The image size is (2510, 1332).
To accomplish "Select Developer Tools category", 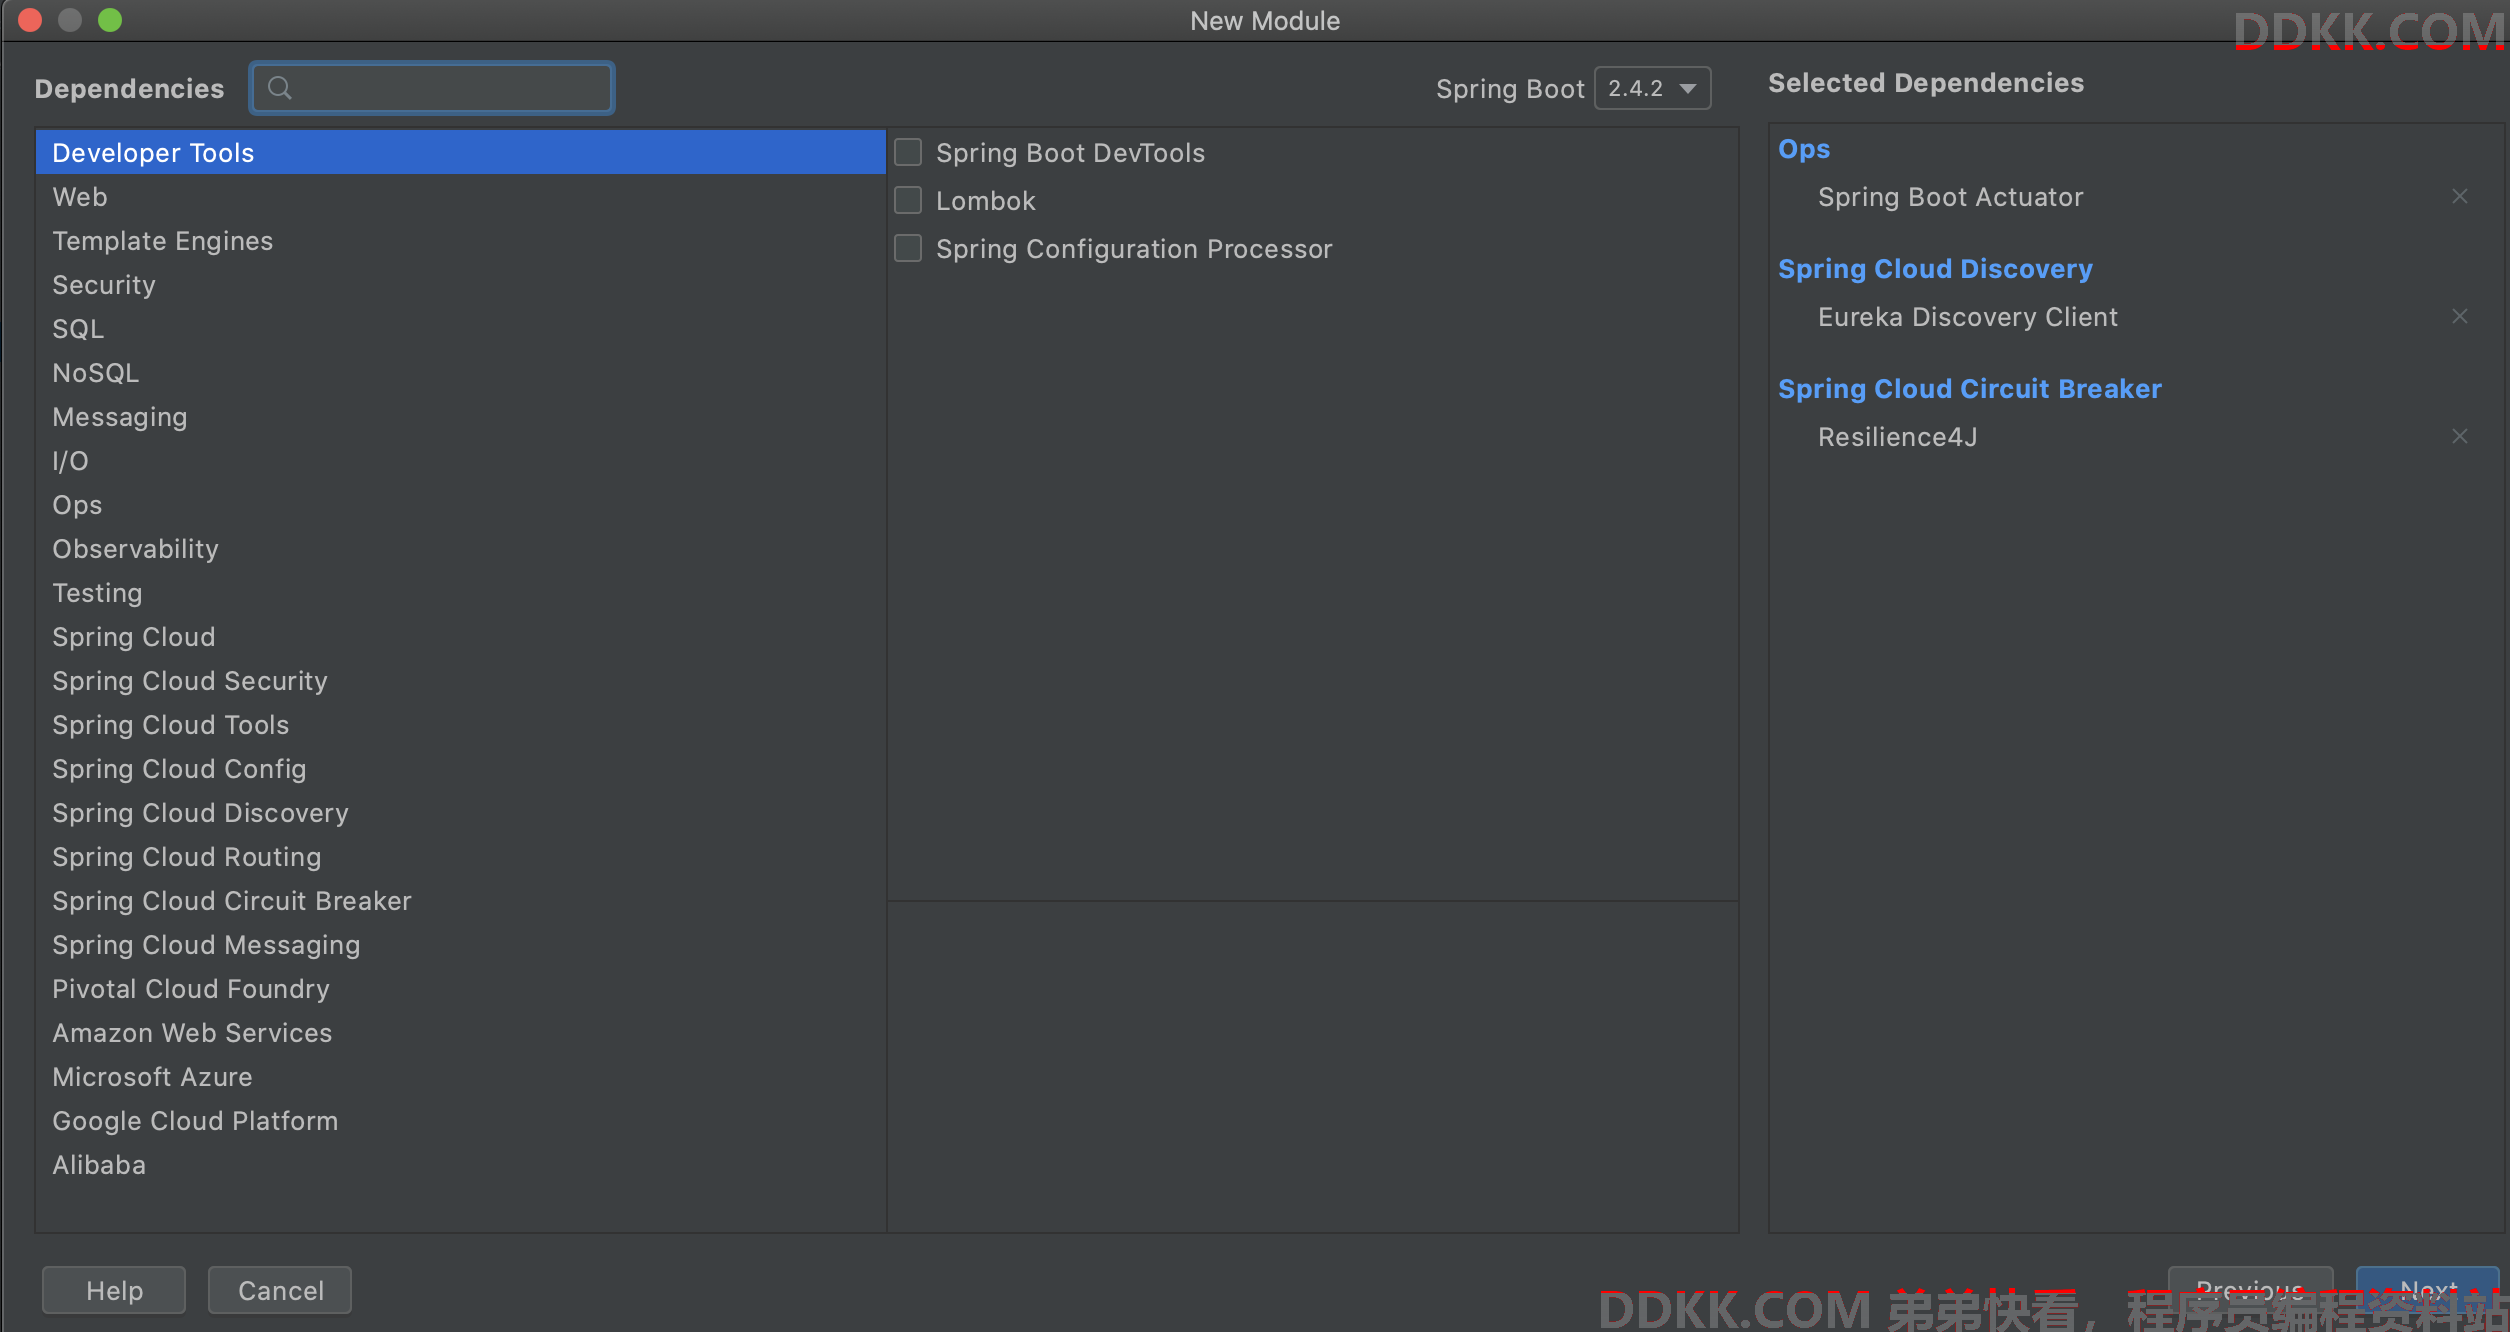I will [x=461, y=152].
